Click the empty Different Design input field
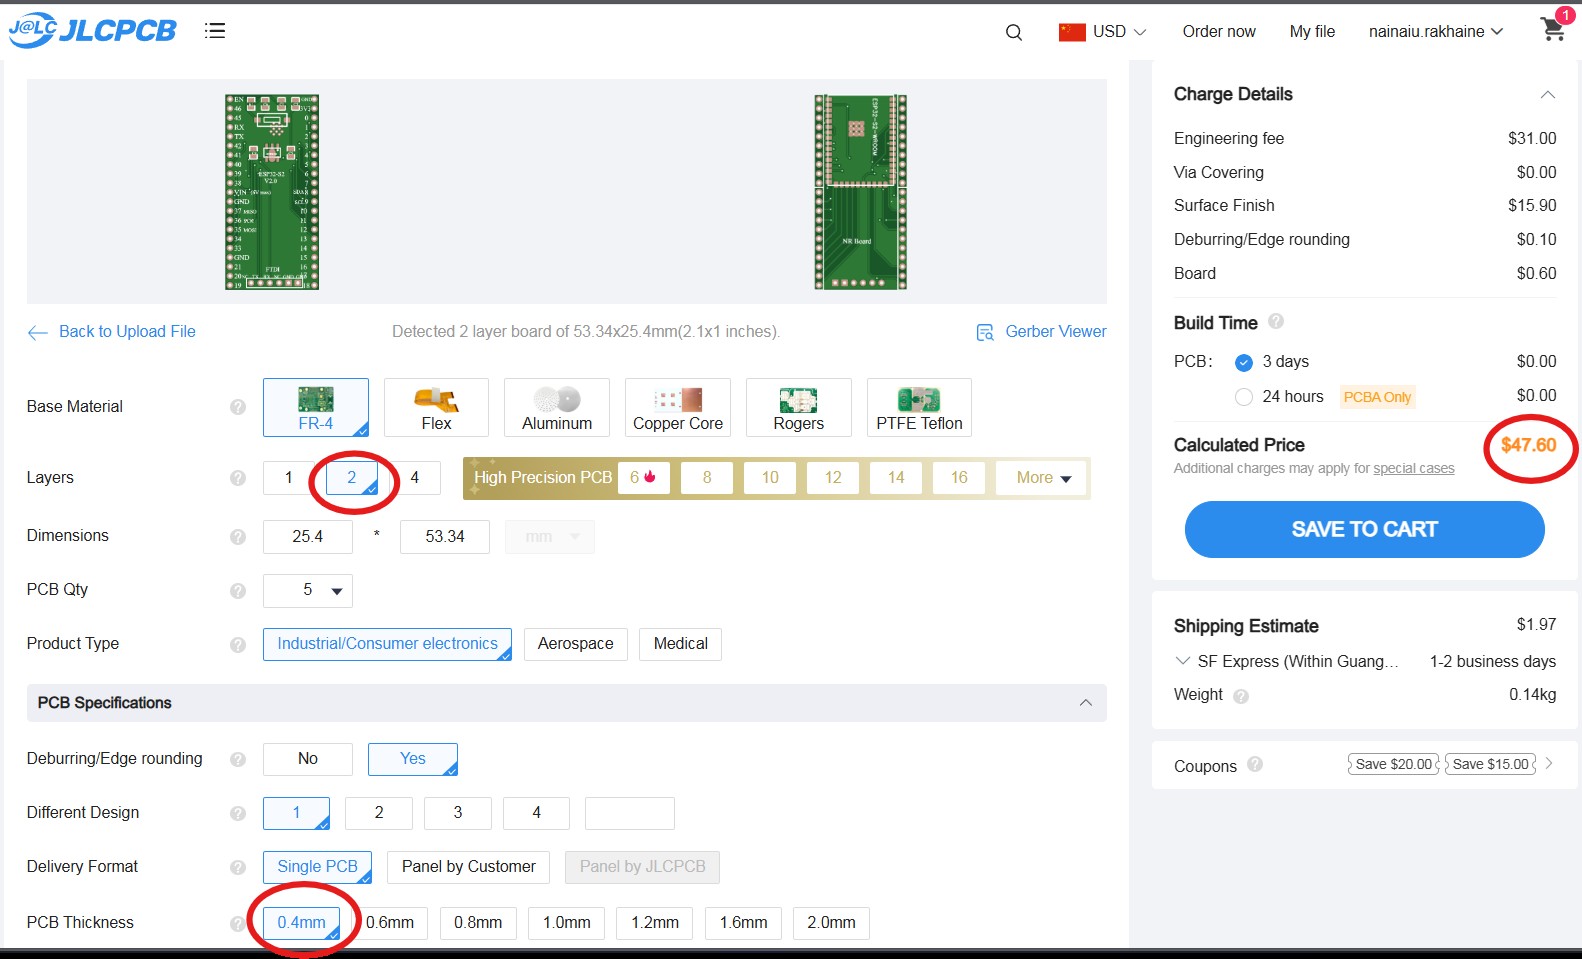The width and height of the screenshot is (1582, 959). click(x=630, y=813)
